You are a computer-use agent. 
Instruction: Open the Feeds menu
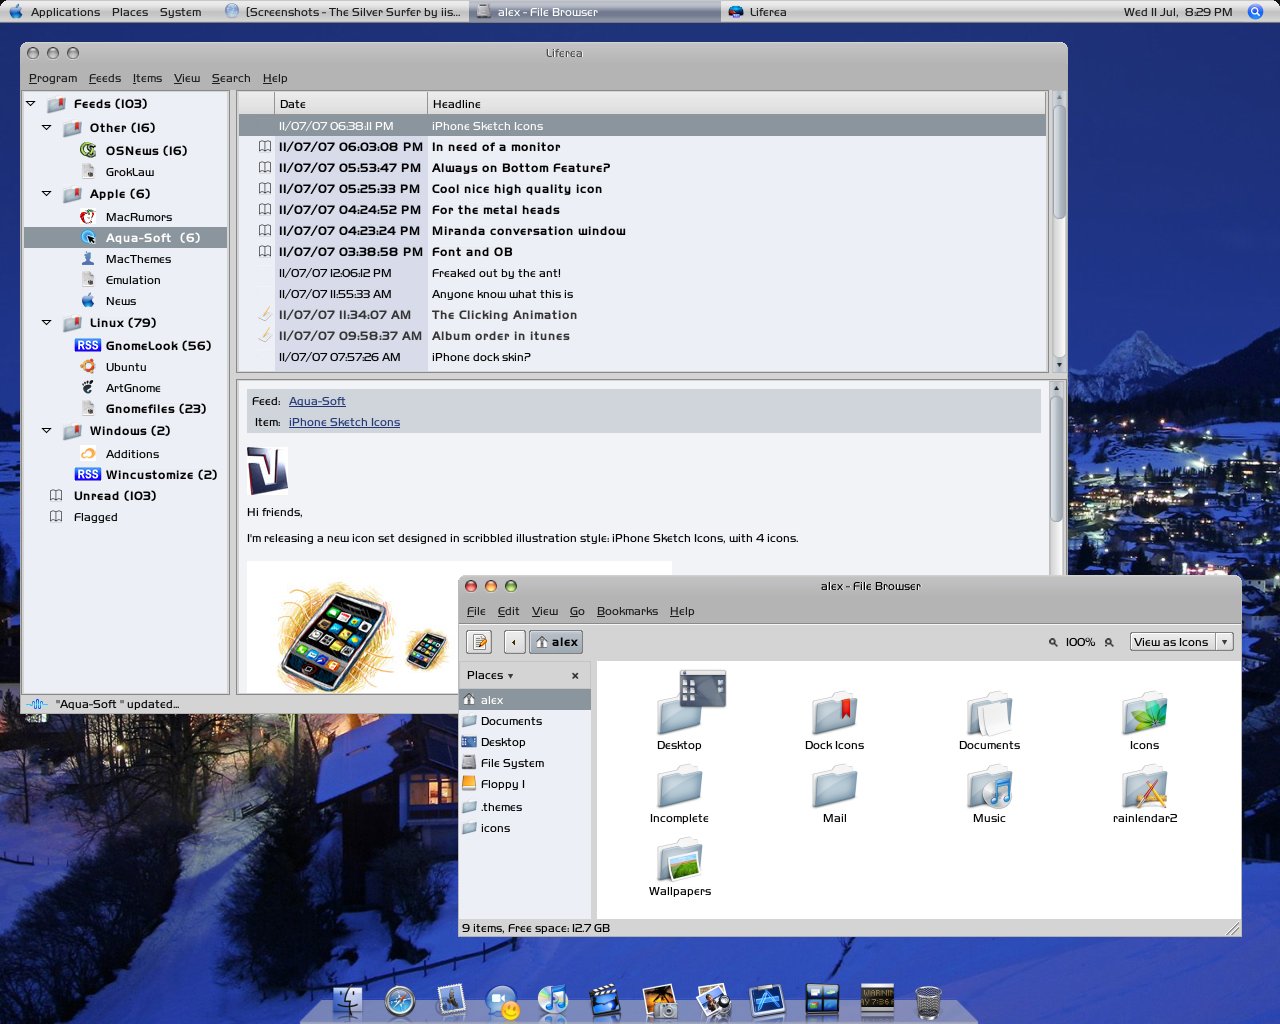pyautogui.click(x=105, y=78)
